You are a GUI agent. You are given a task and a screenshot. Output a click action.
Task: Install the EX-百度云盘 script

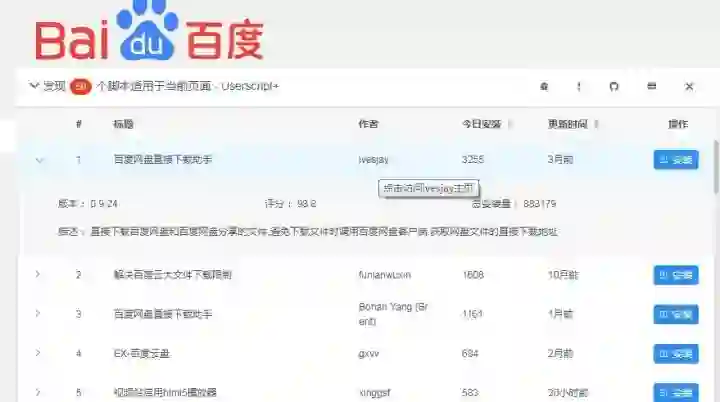pyautogui.click(x=676, y=354)
